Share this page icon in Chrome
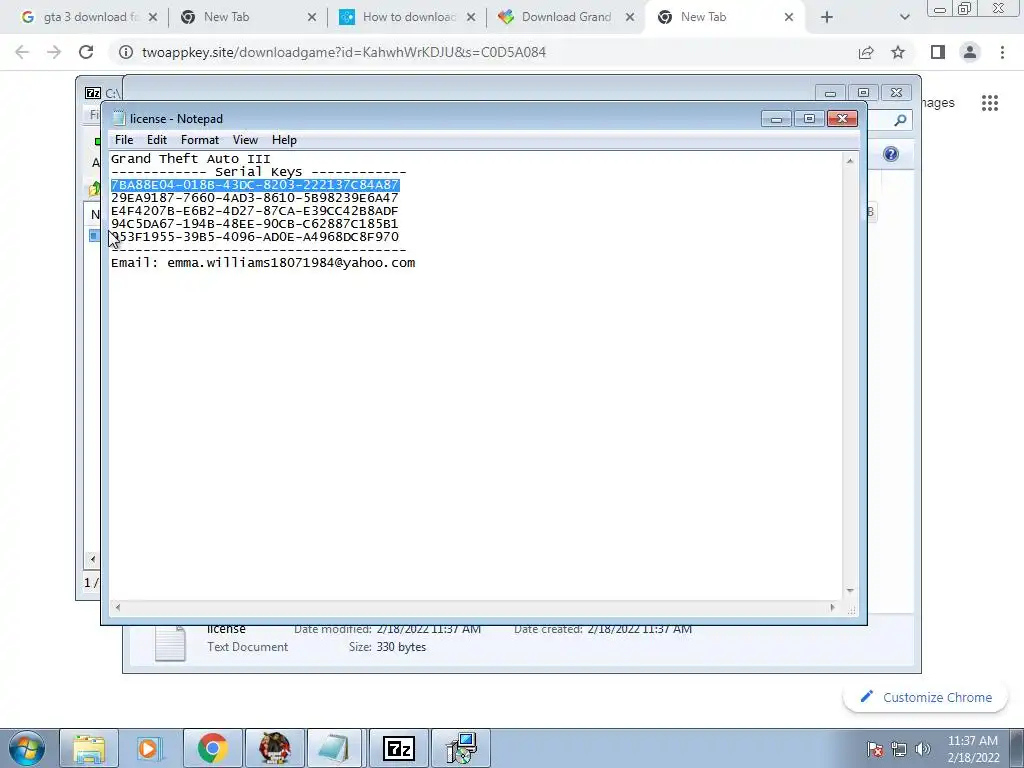 [866, 52]
